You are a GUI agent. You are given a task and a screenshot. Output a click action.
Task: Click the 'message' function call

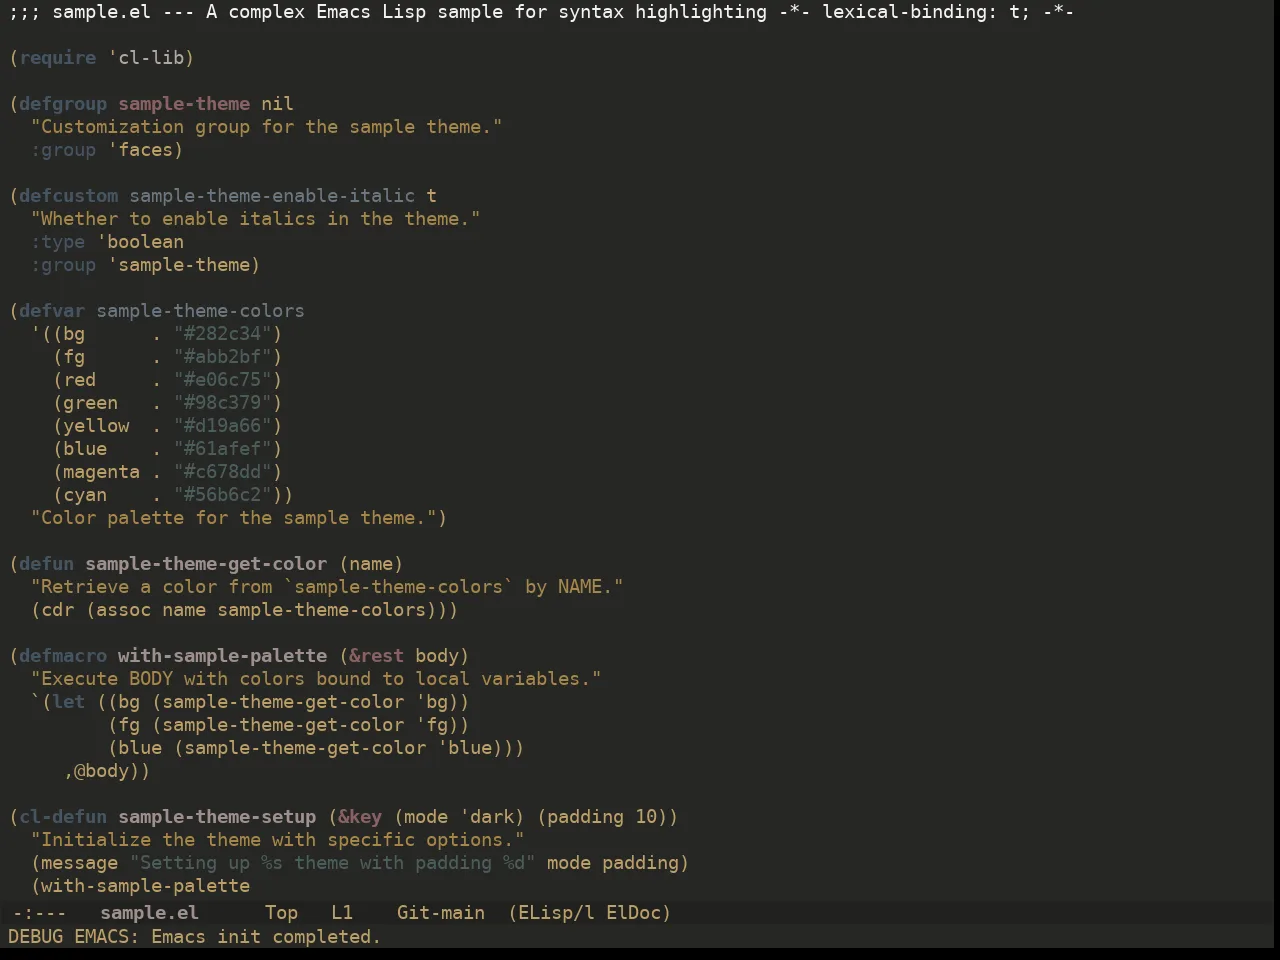point(80,863)
